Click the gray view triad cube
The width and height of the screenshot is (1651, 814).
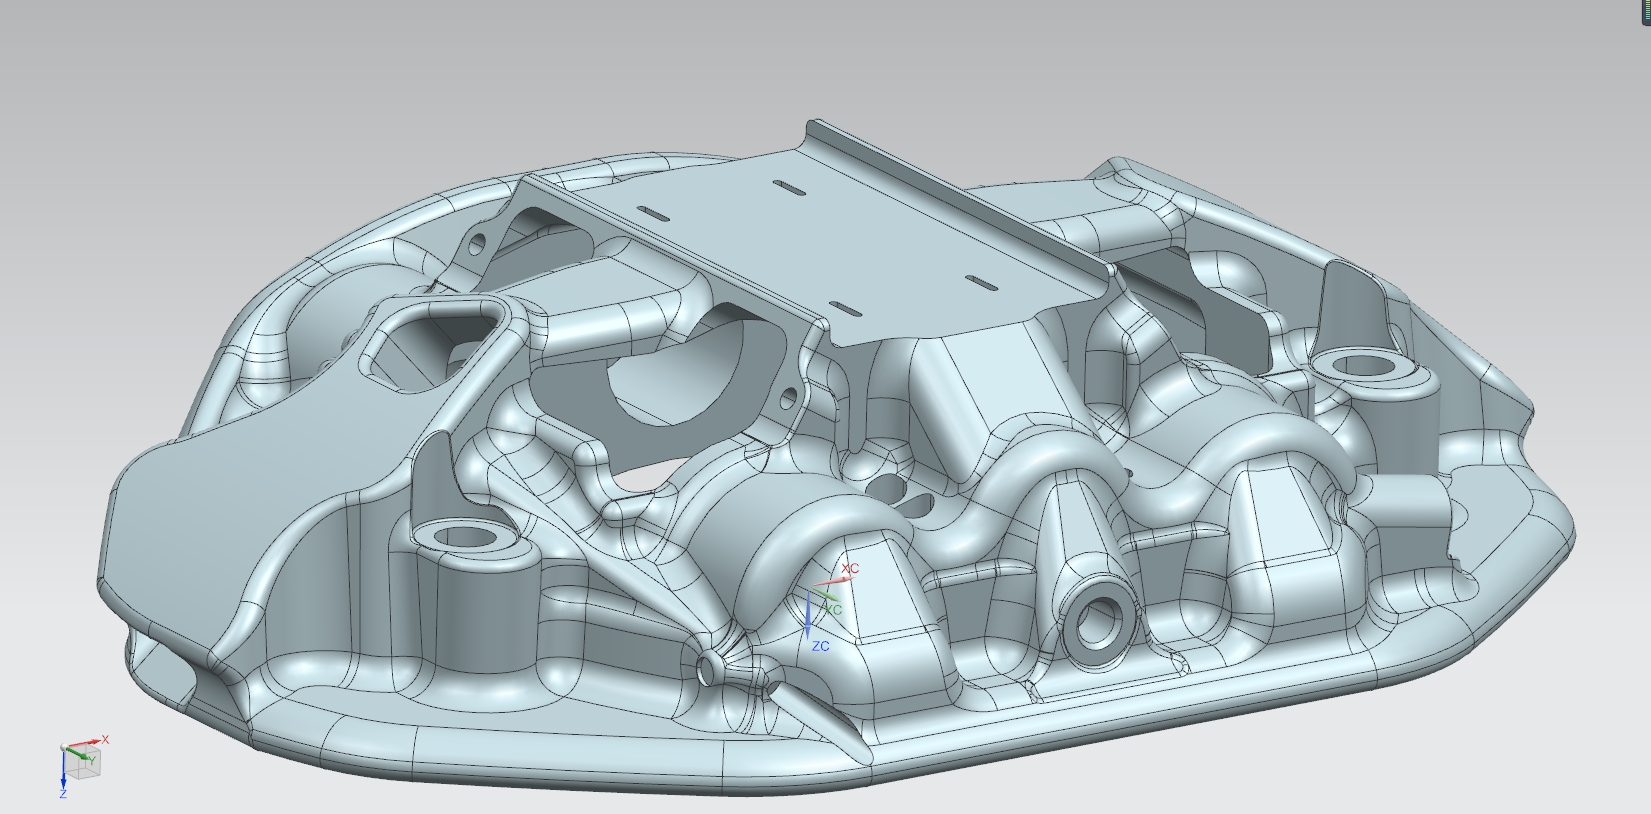click(x=85, y=762)
